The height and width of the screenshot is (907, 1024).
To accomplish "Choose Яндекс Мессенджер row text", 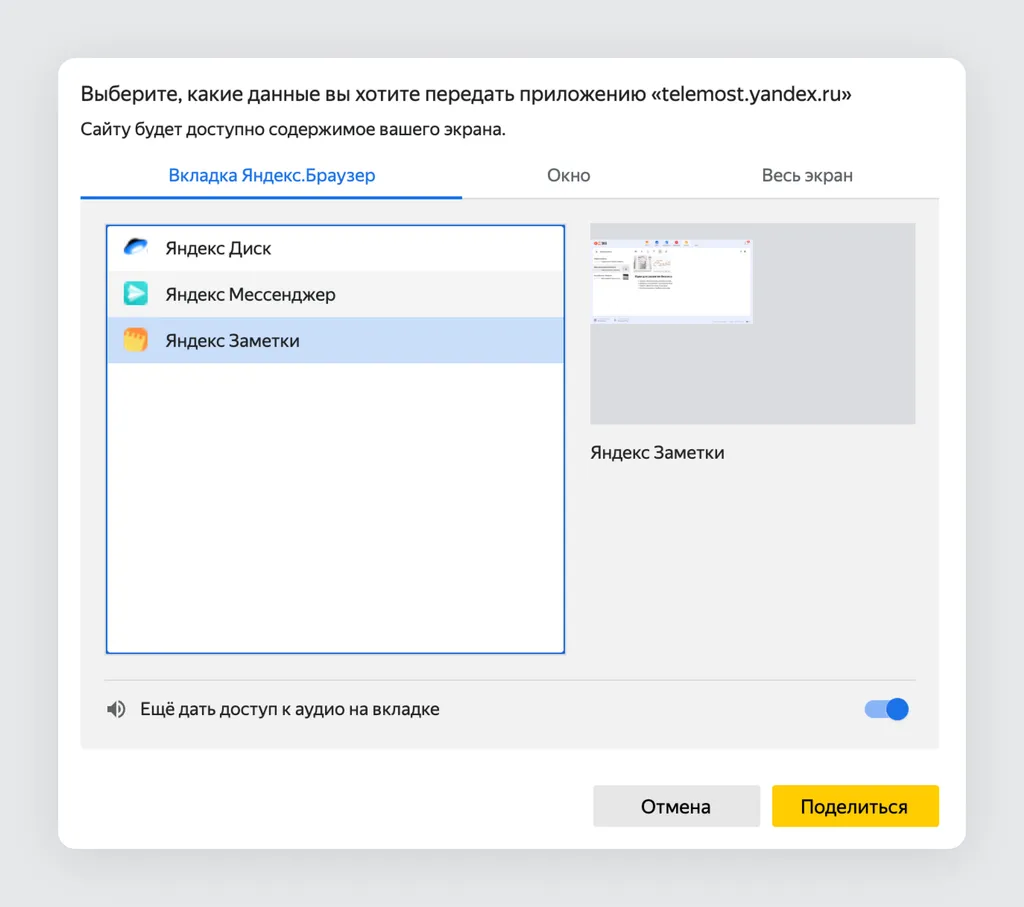I will 250,294.
